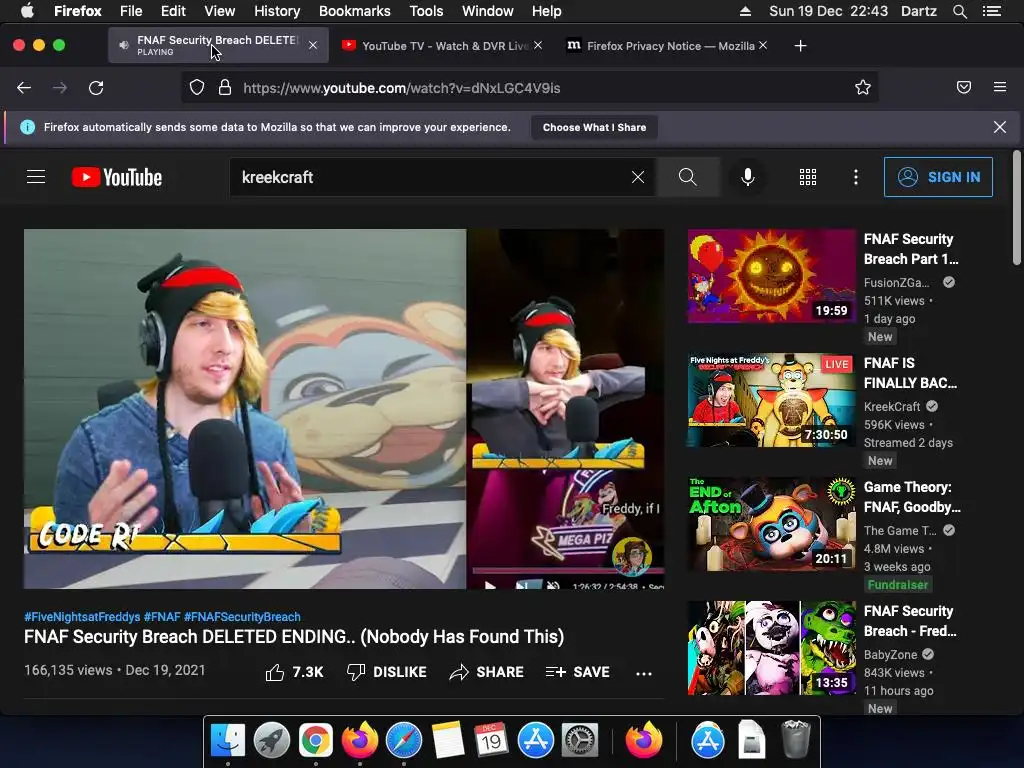1024x768 pixels.
Task: Reload the page with the refresh icon
Action: pos(96,88)
